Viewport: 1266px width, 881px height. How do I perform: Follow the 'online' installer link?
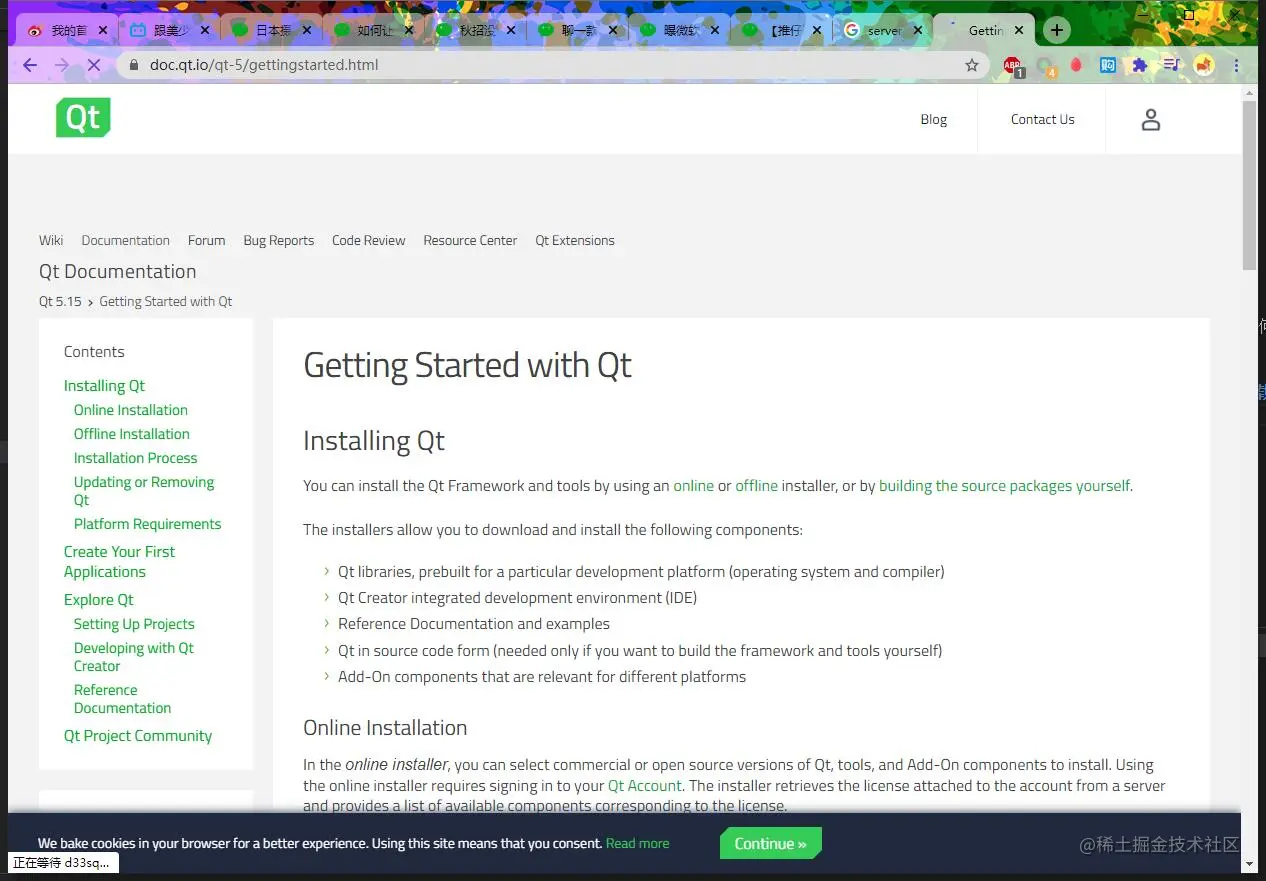tap(693, 486)
